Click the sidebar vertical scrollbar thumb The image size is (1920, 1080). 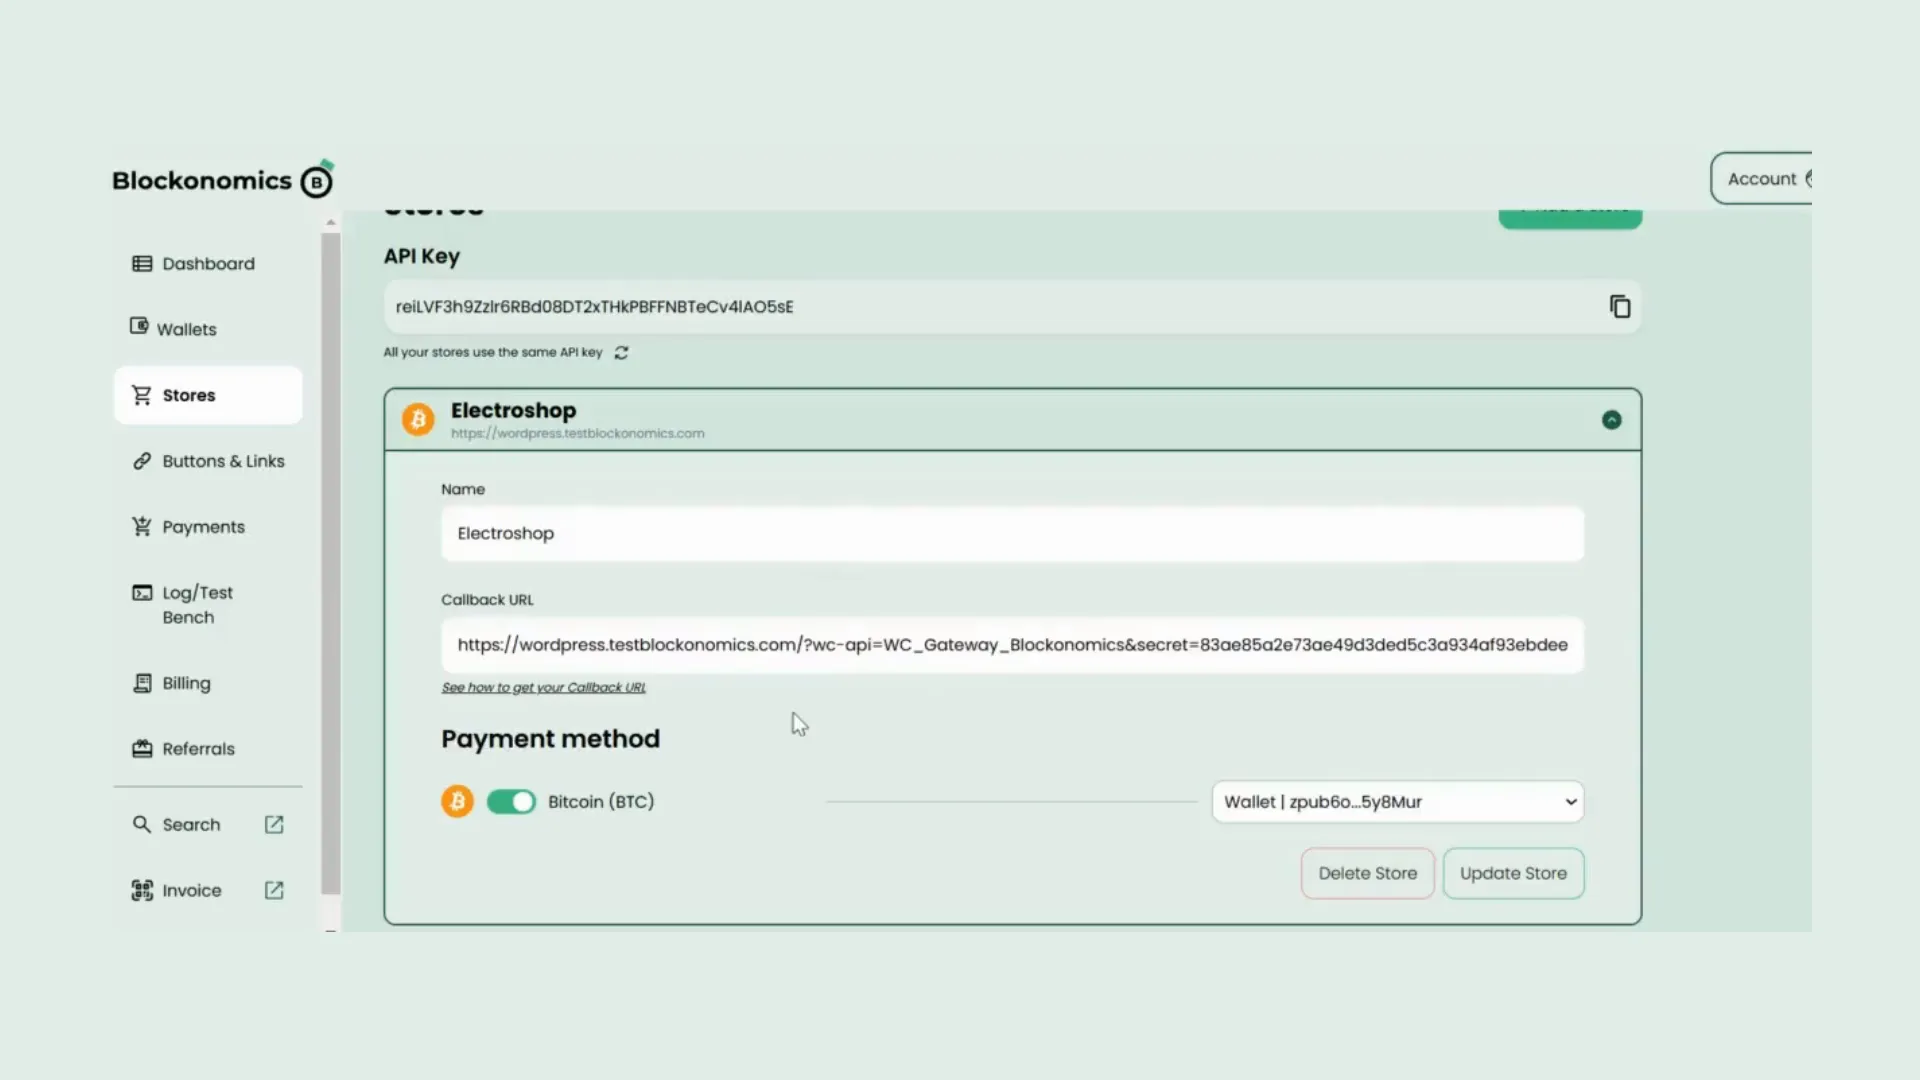coord(330,564)
